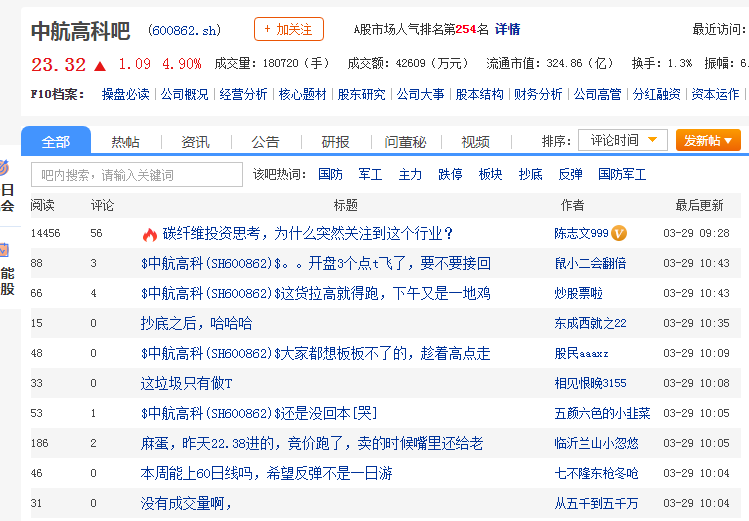Open author profile 鼠小二会翻倍
This screenshot has width=749, height=521.
coord(590,263)
